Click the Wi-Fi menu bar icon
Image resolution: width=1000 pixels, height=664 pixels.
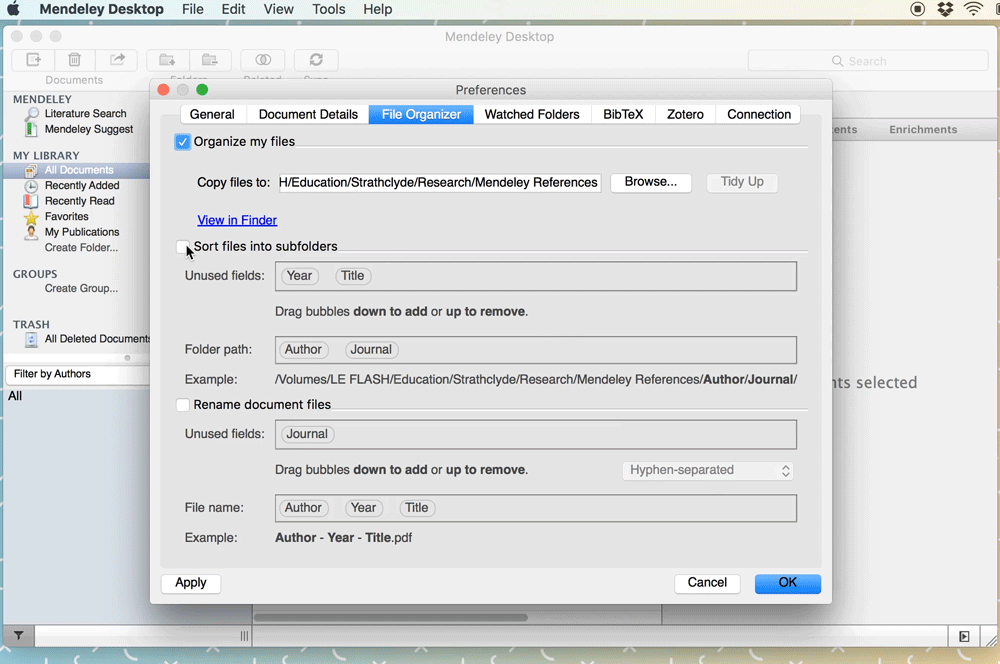(973, 9)
